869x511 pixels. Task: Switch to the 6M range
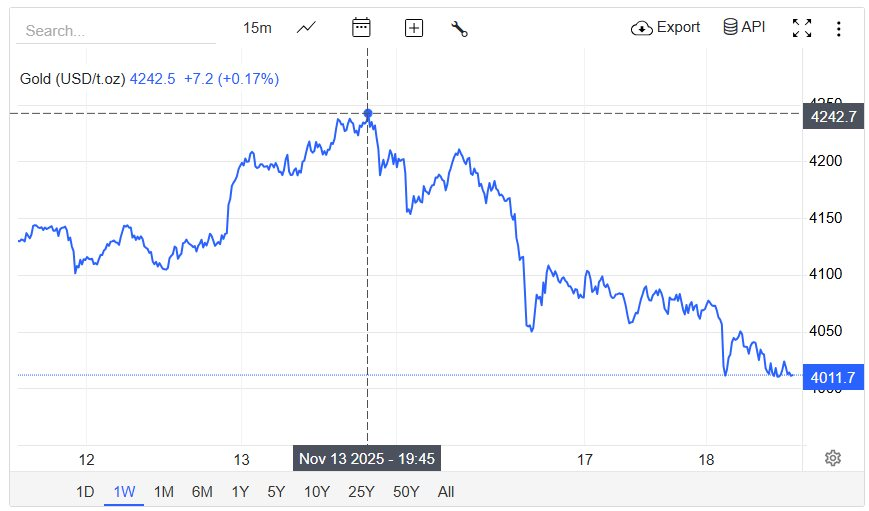click(202, 492)
